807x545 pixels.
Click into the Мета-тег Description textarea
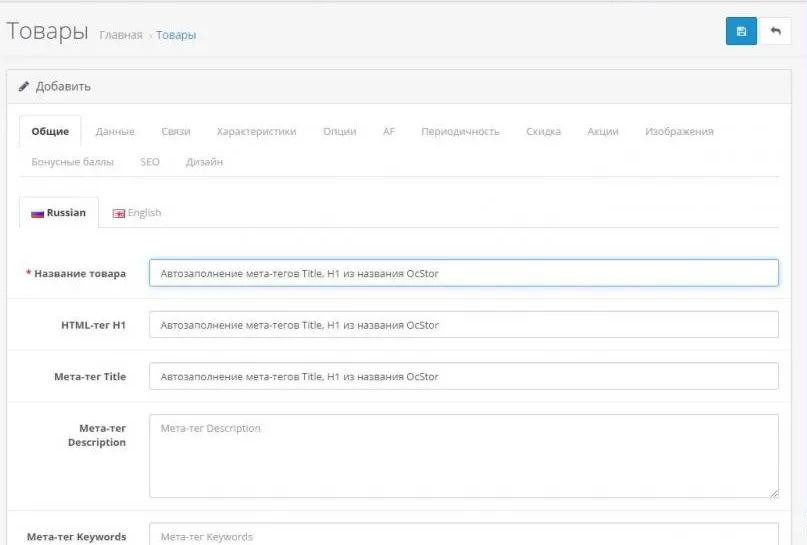(x=463, y=456)
